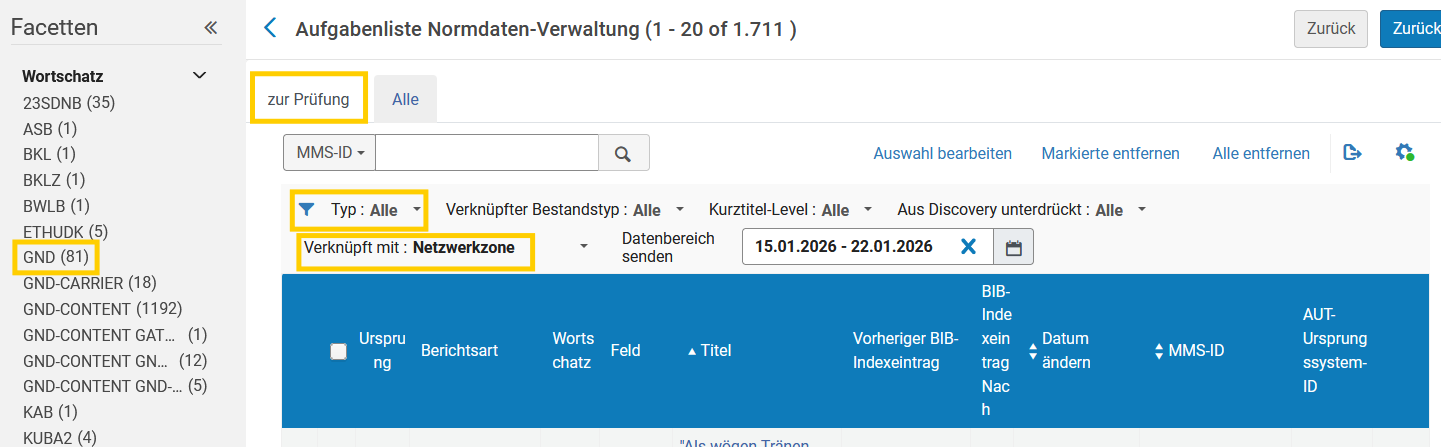Viewport: 1441px width, 447px height.
Task: Open the MMS-ID search field dropdown
Action: 329,153
